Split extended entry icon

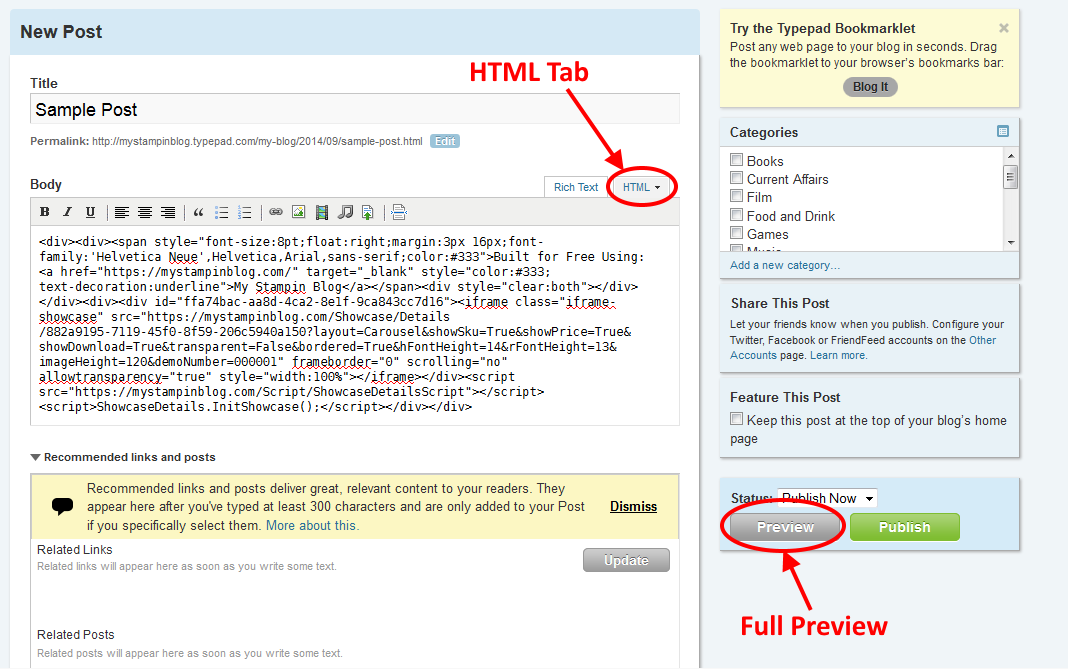click(x=399, y=213)
